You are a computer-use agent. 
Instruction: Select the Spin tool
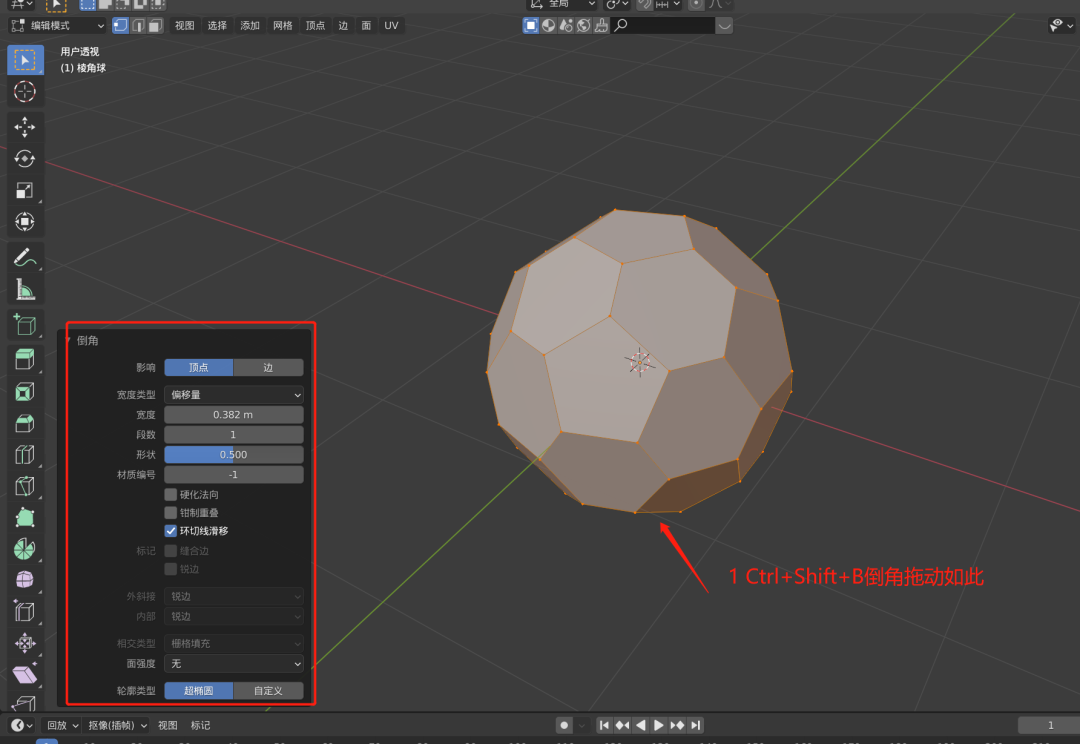(x=25, y=549)
